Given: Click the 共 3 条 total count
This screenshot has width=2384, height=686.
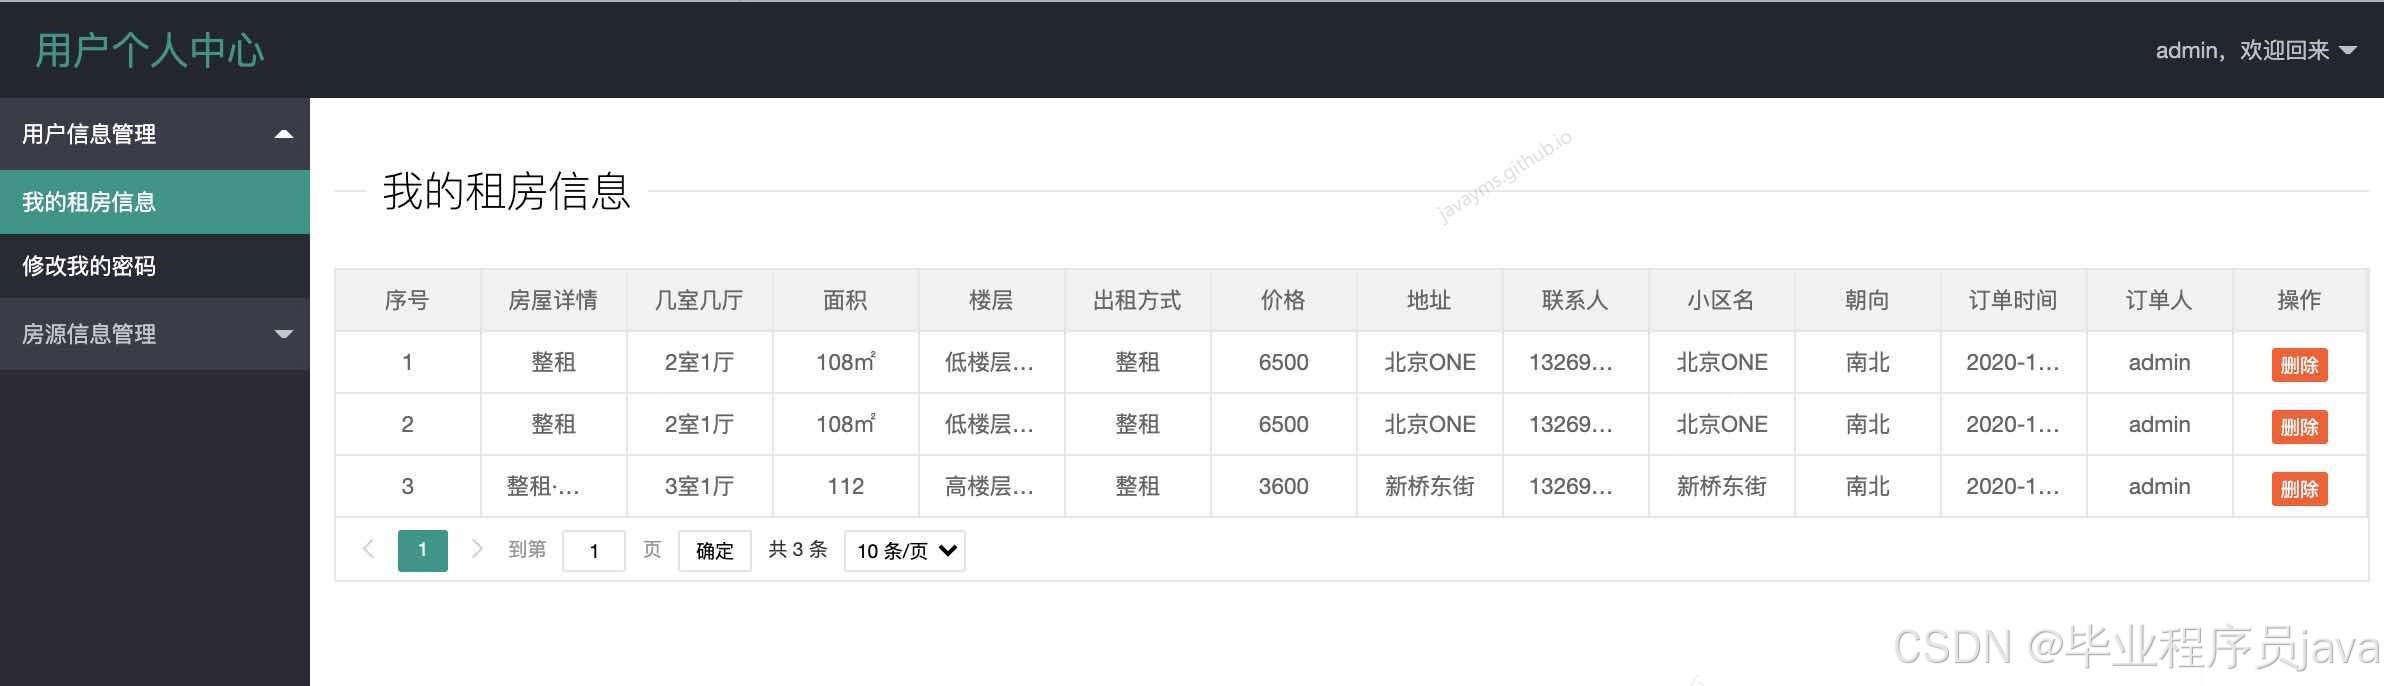Looking at the screenshot, I should (x=797, y=549).
